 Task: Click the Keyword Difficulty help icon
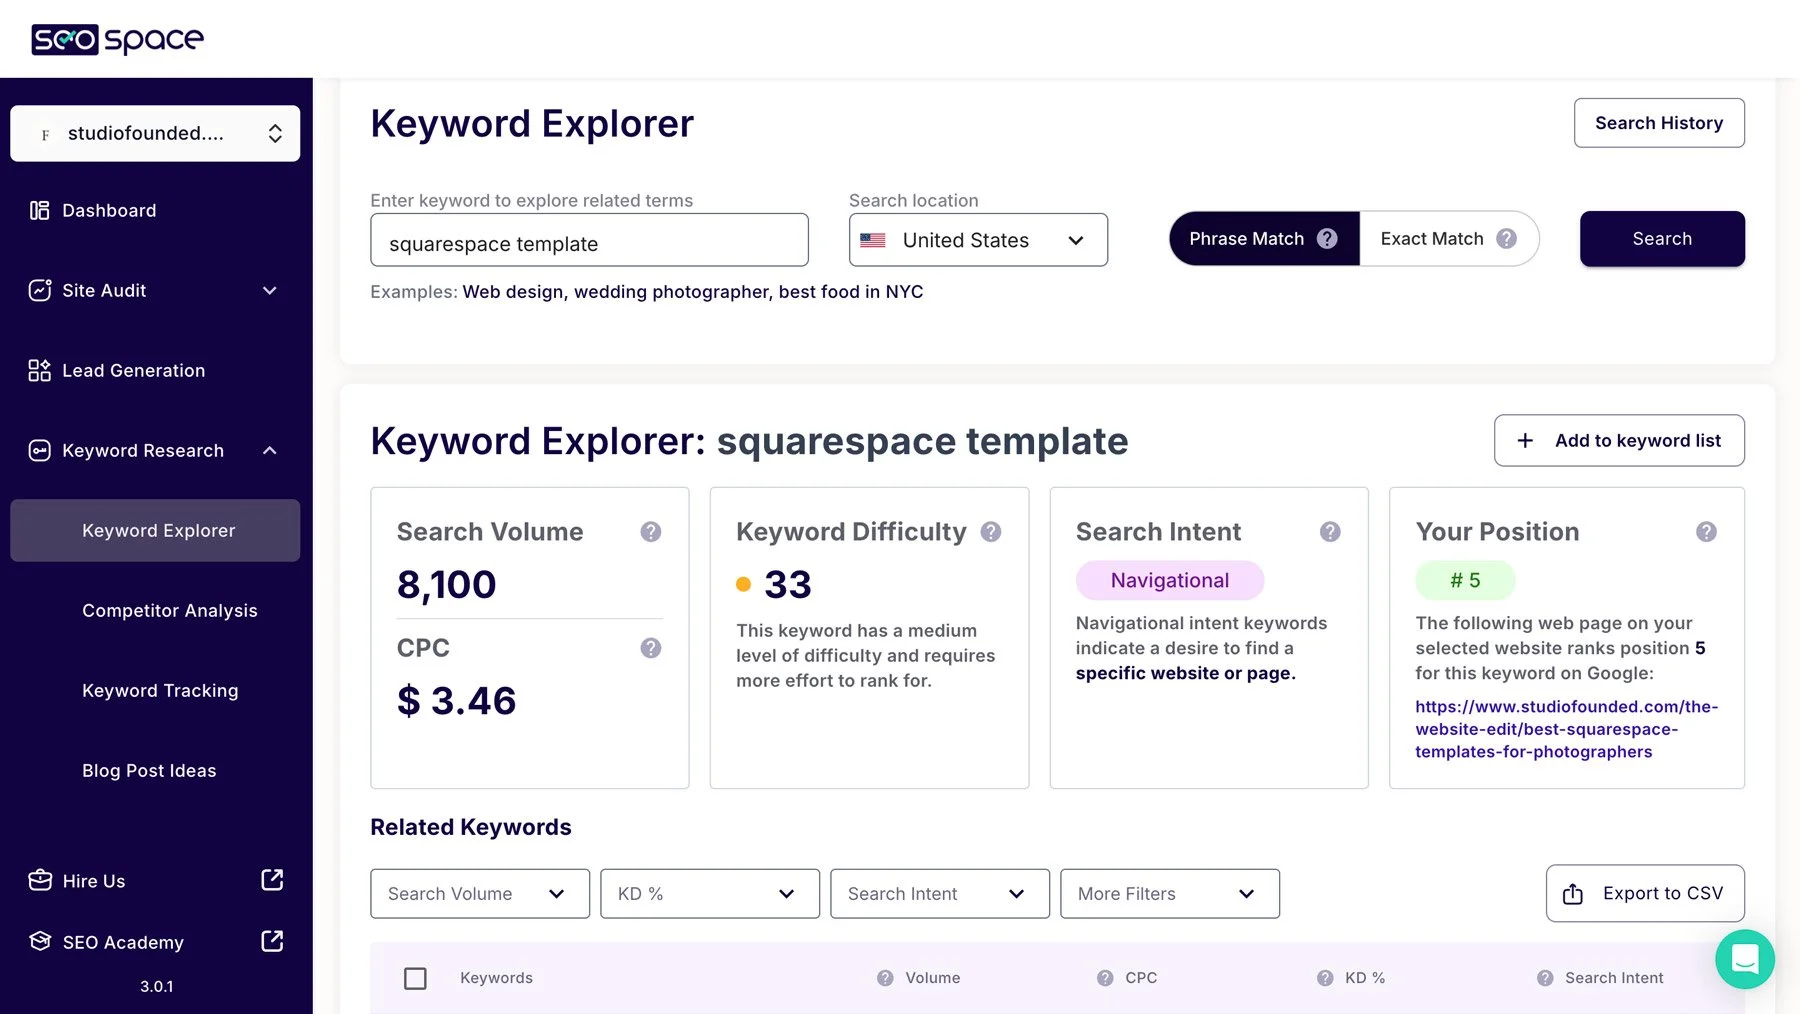991,532
